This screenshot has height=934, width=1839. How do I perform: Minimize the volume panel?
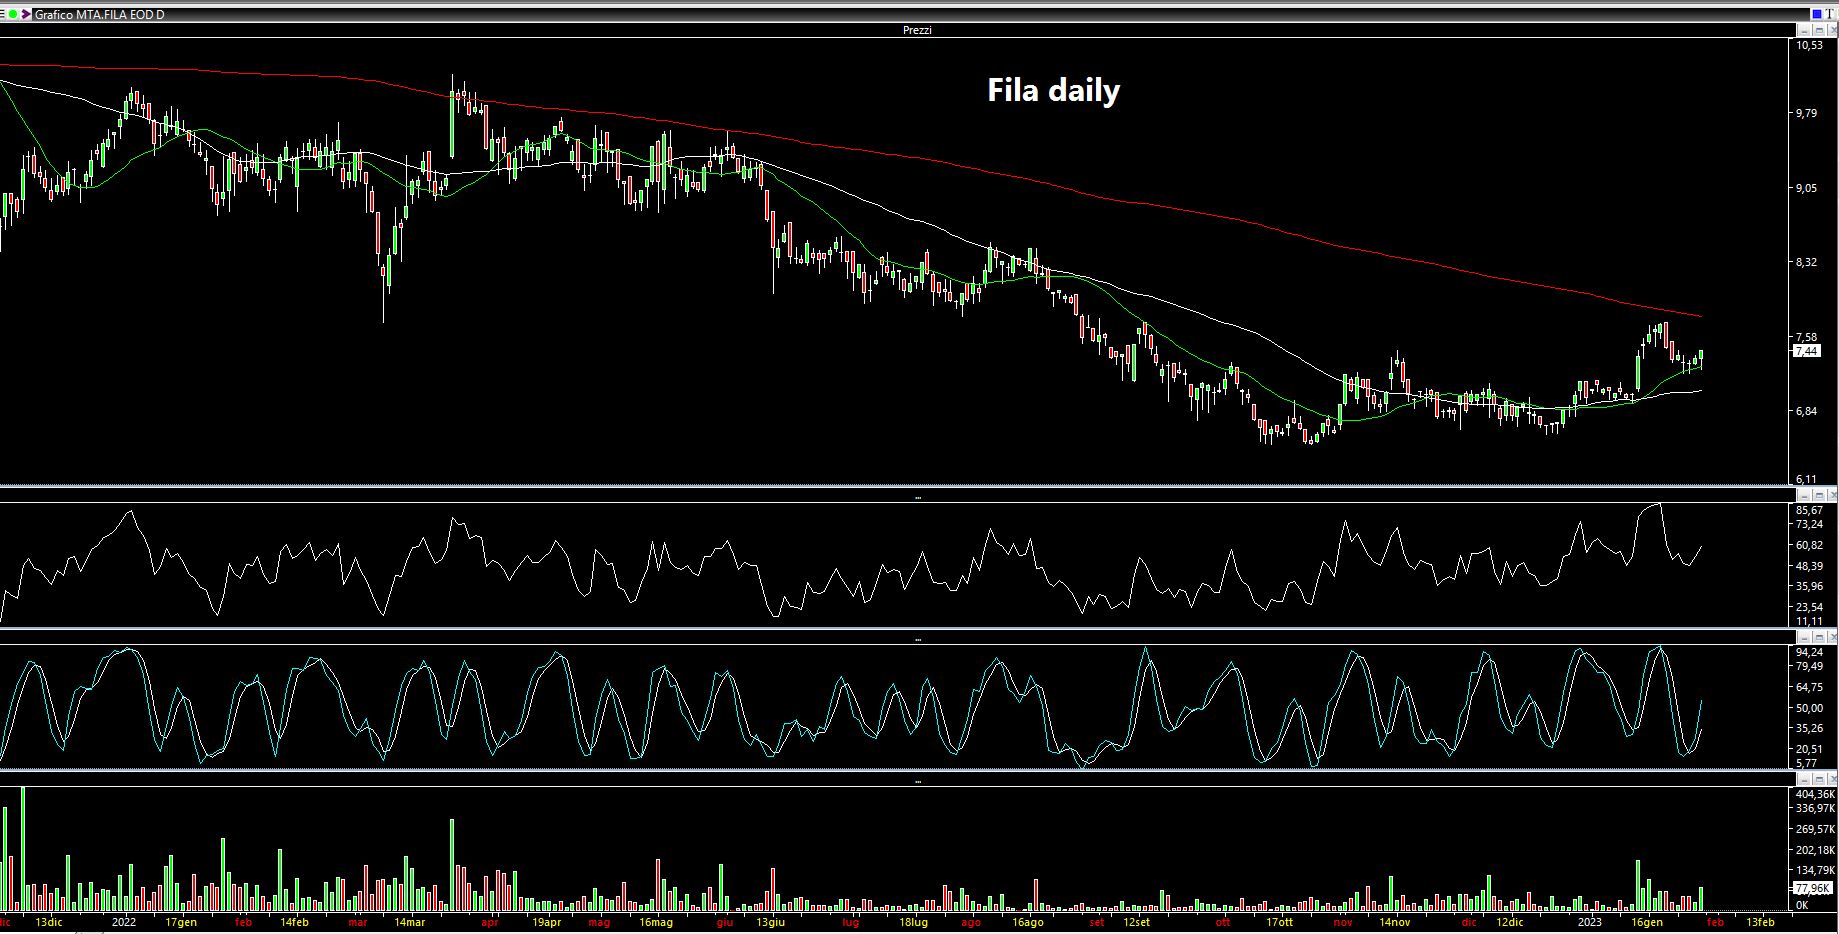point(1806,779)
